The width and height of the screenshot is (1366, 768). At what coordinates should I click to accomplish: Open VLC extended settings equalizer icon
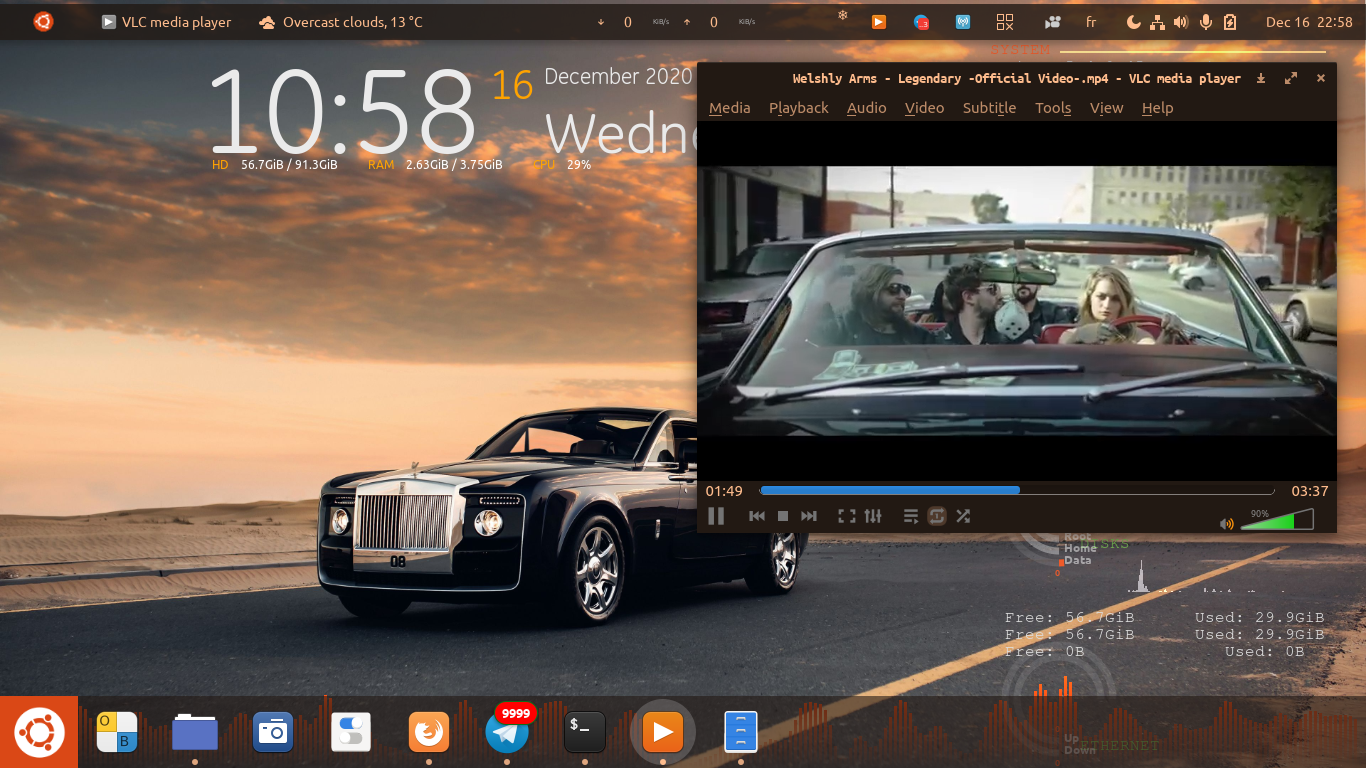(x=873, y=516)
